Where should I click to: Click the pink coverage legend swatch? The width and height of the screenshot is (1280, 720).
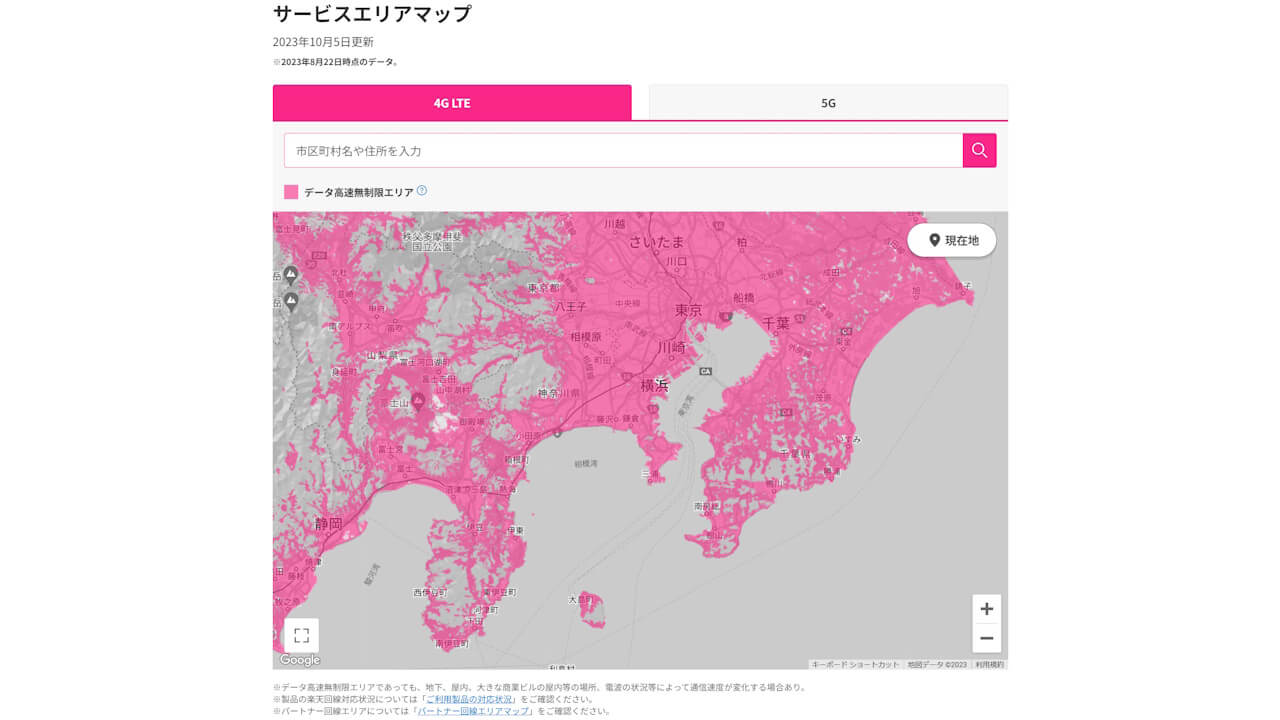pyautogui.click(x=291, y=190)
